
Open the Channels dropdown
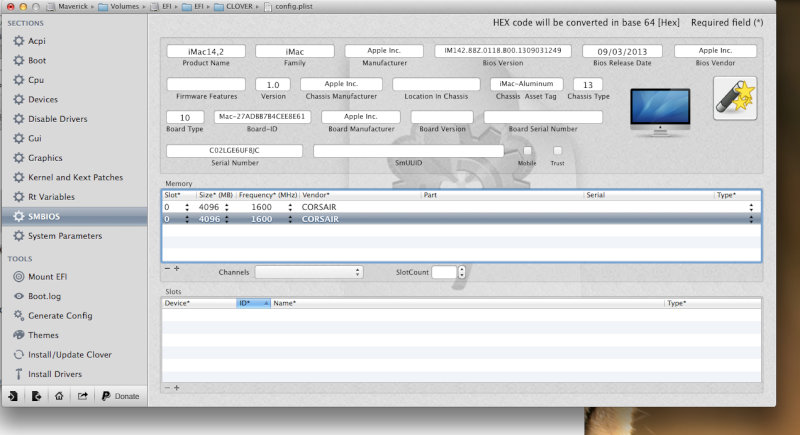click(309, 272)
